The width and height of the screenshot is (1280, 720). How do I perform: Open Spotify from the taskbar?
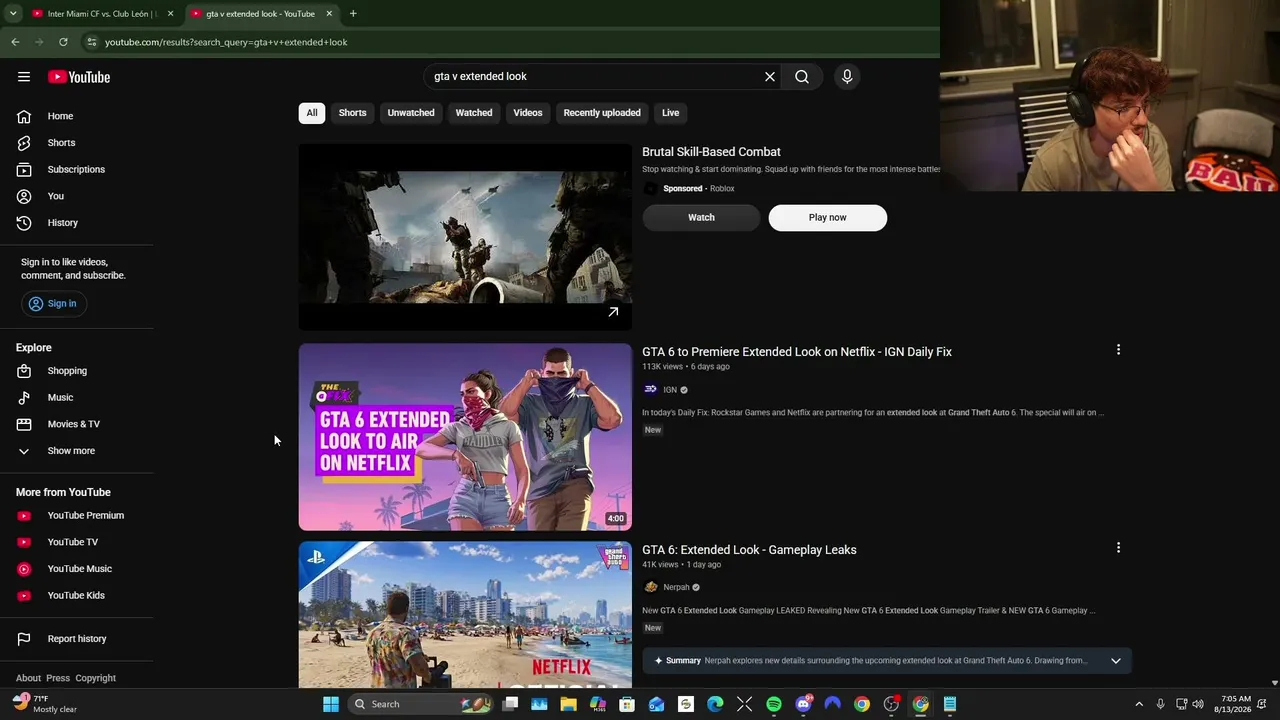pyautogui.click(x=774, y=704)
